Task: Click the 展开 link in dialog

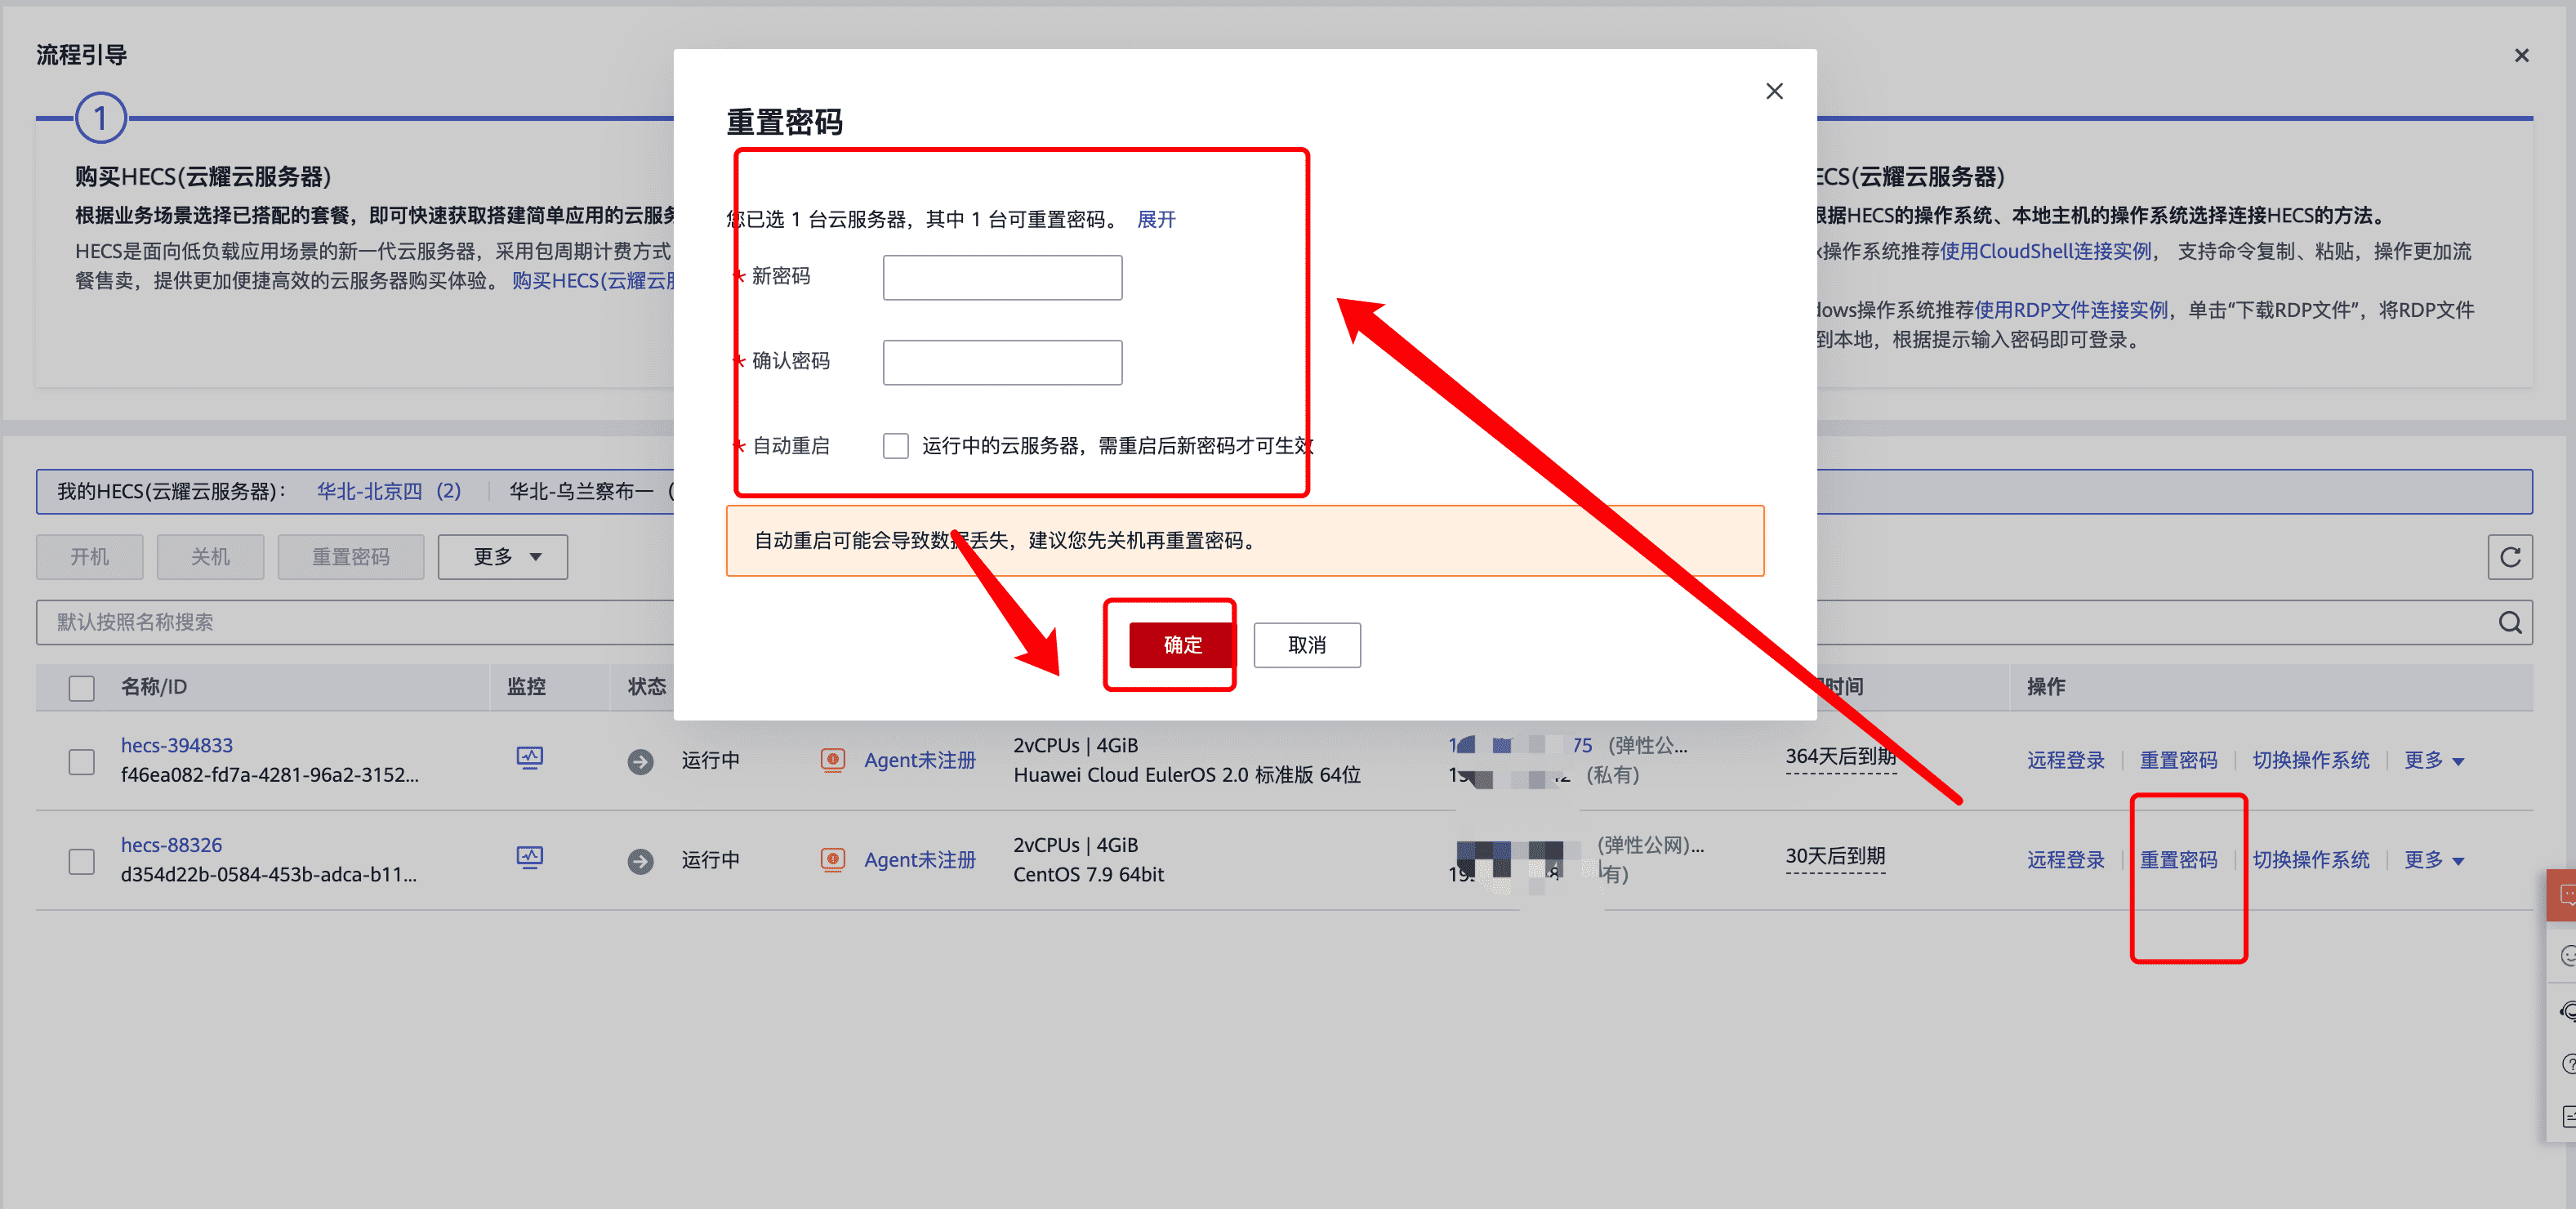Action: click(1156, 219)
